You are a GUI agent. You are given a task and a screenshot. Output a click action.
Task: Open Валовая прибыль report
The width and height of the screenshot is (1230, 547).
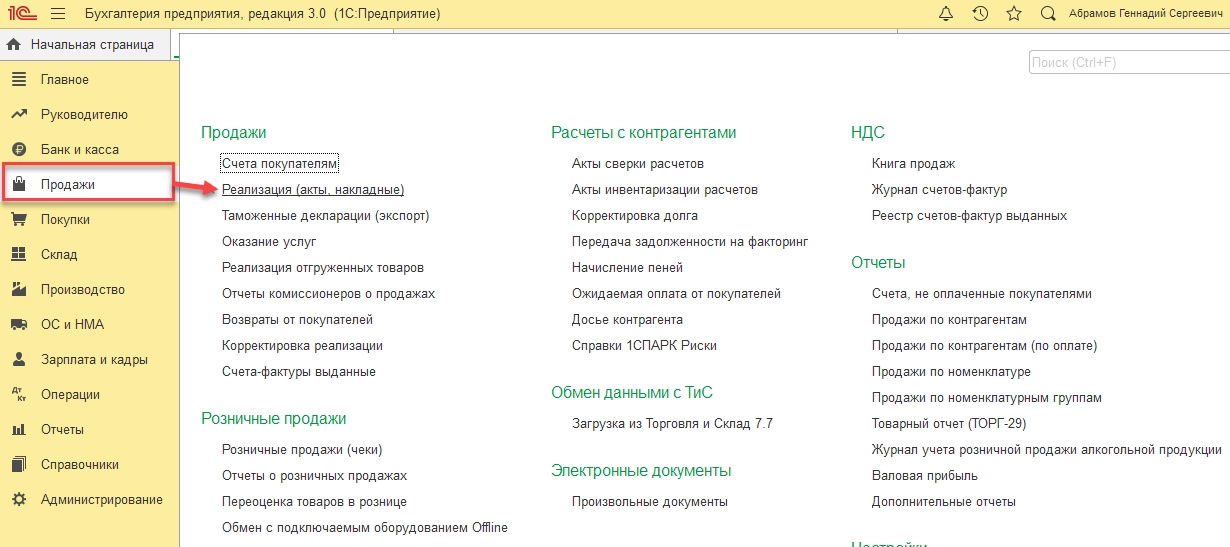pos(925,476)
